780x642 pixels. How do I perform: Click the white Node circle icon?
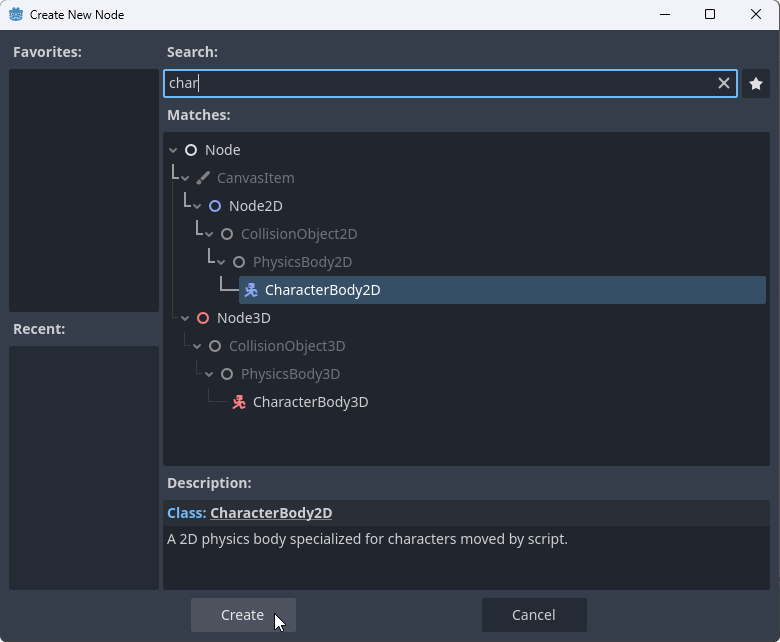click(x=191, y=150)
